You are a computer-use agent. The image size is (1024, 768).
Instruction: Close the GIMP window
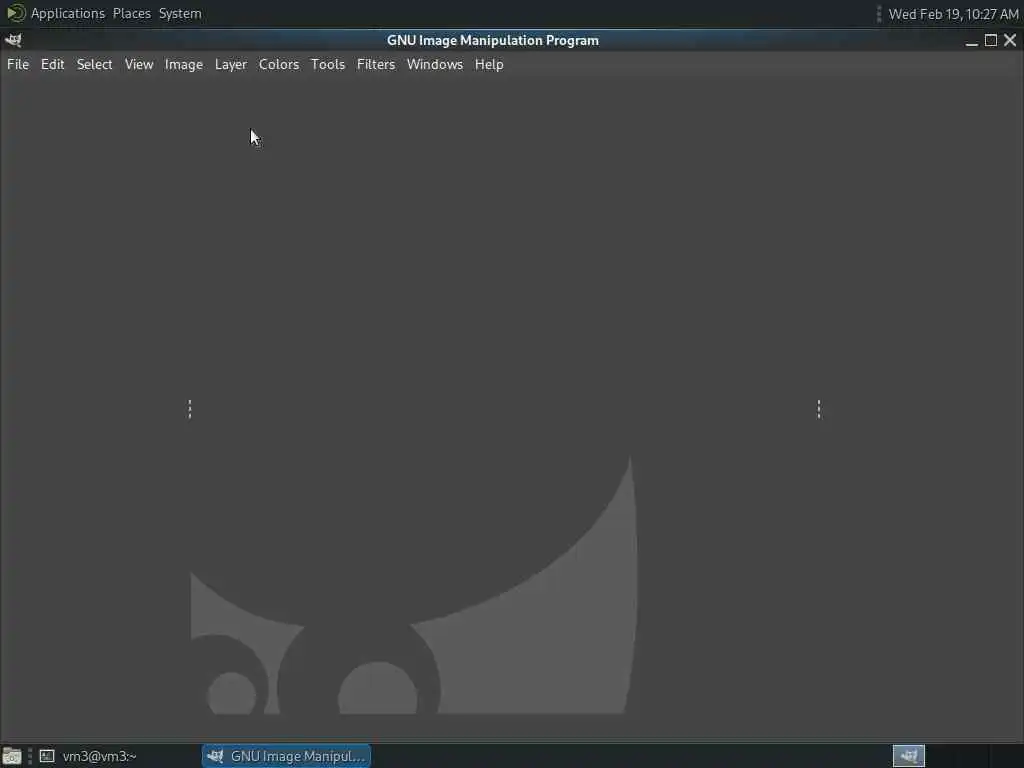1010,40
